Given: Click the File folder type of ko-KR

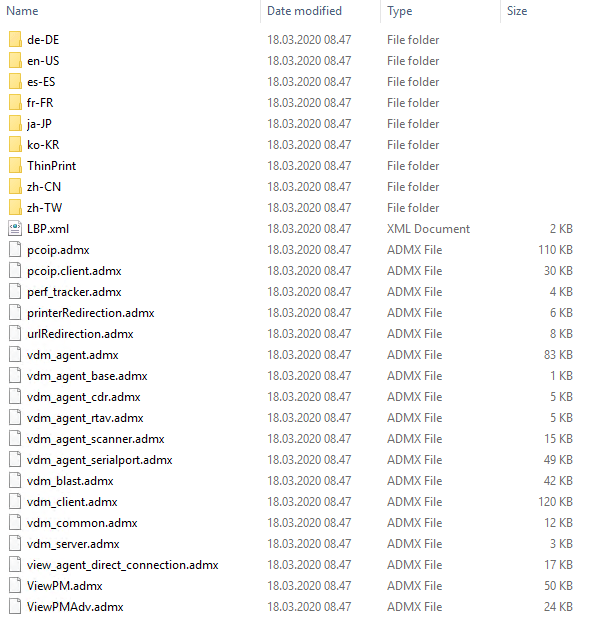Looking at the screenshot, I should pos(413,145).
